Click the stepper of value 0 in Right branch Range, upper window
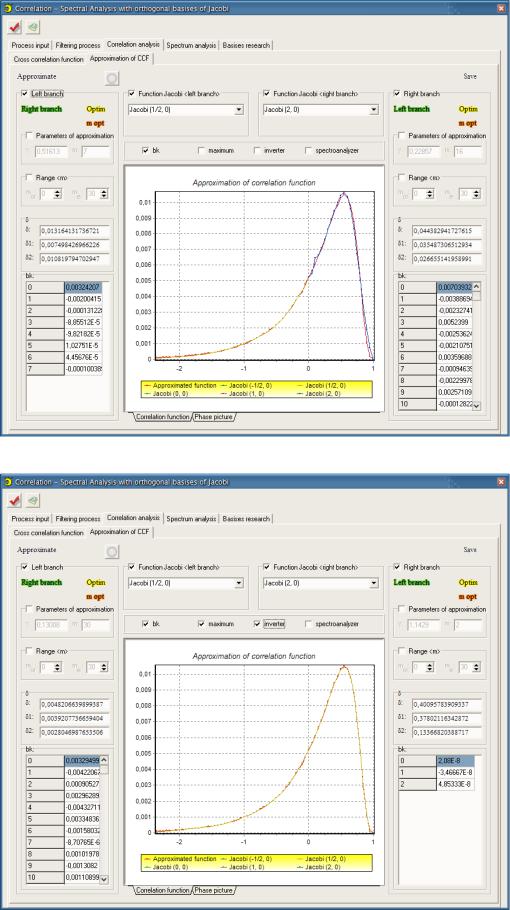Screen dimensions: 510x910 click(x=429, y=194)
